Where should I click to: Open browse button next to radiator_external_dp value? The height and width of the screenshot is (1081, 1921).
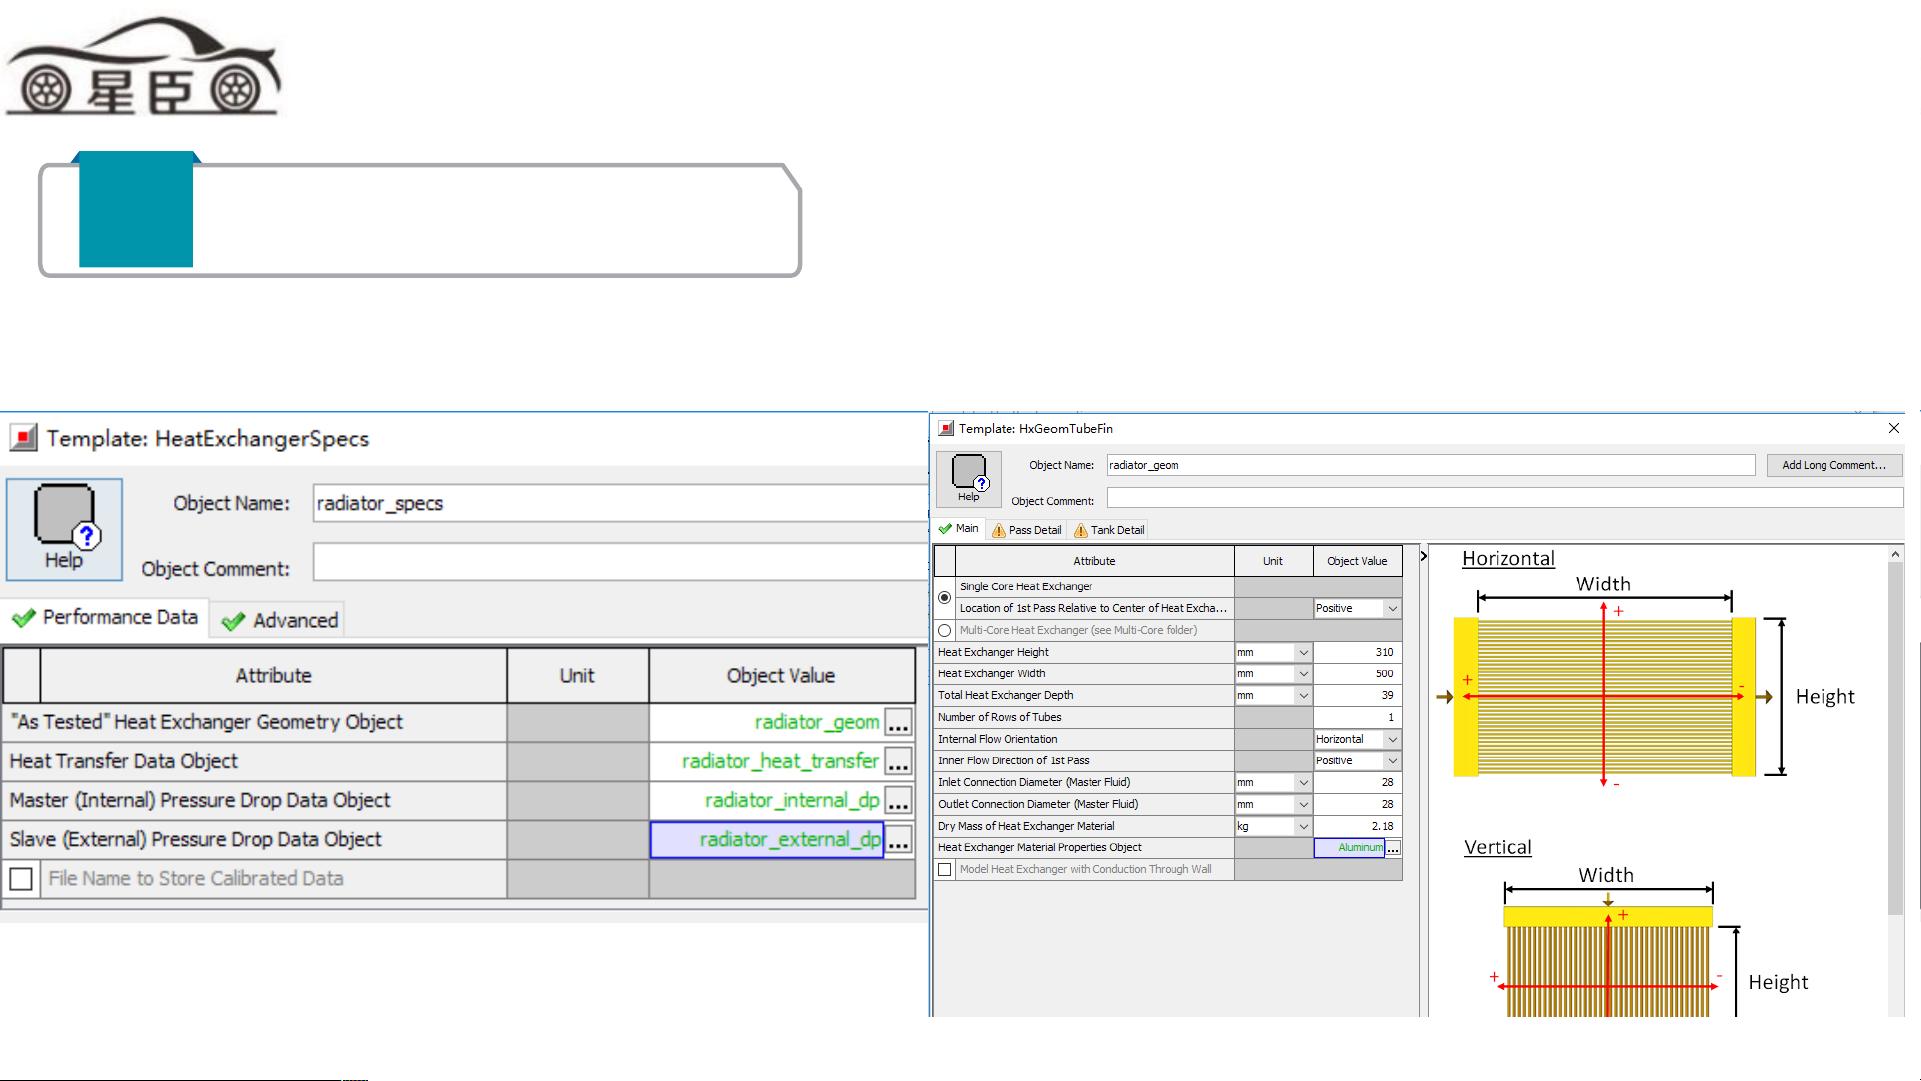point(898,840)
